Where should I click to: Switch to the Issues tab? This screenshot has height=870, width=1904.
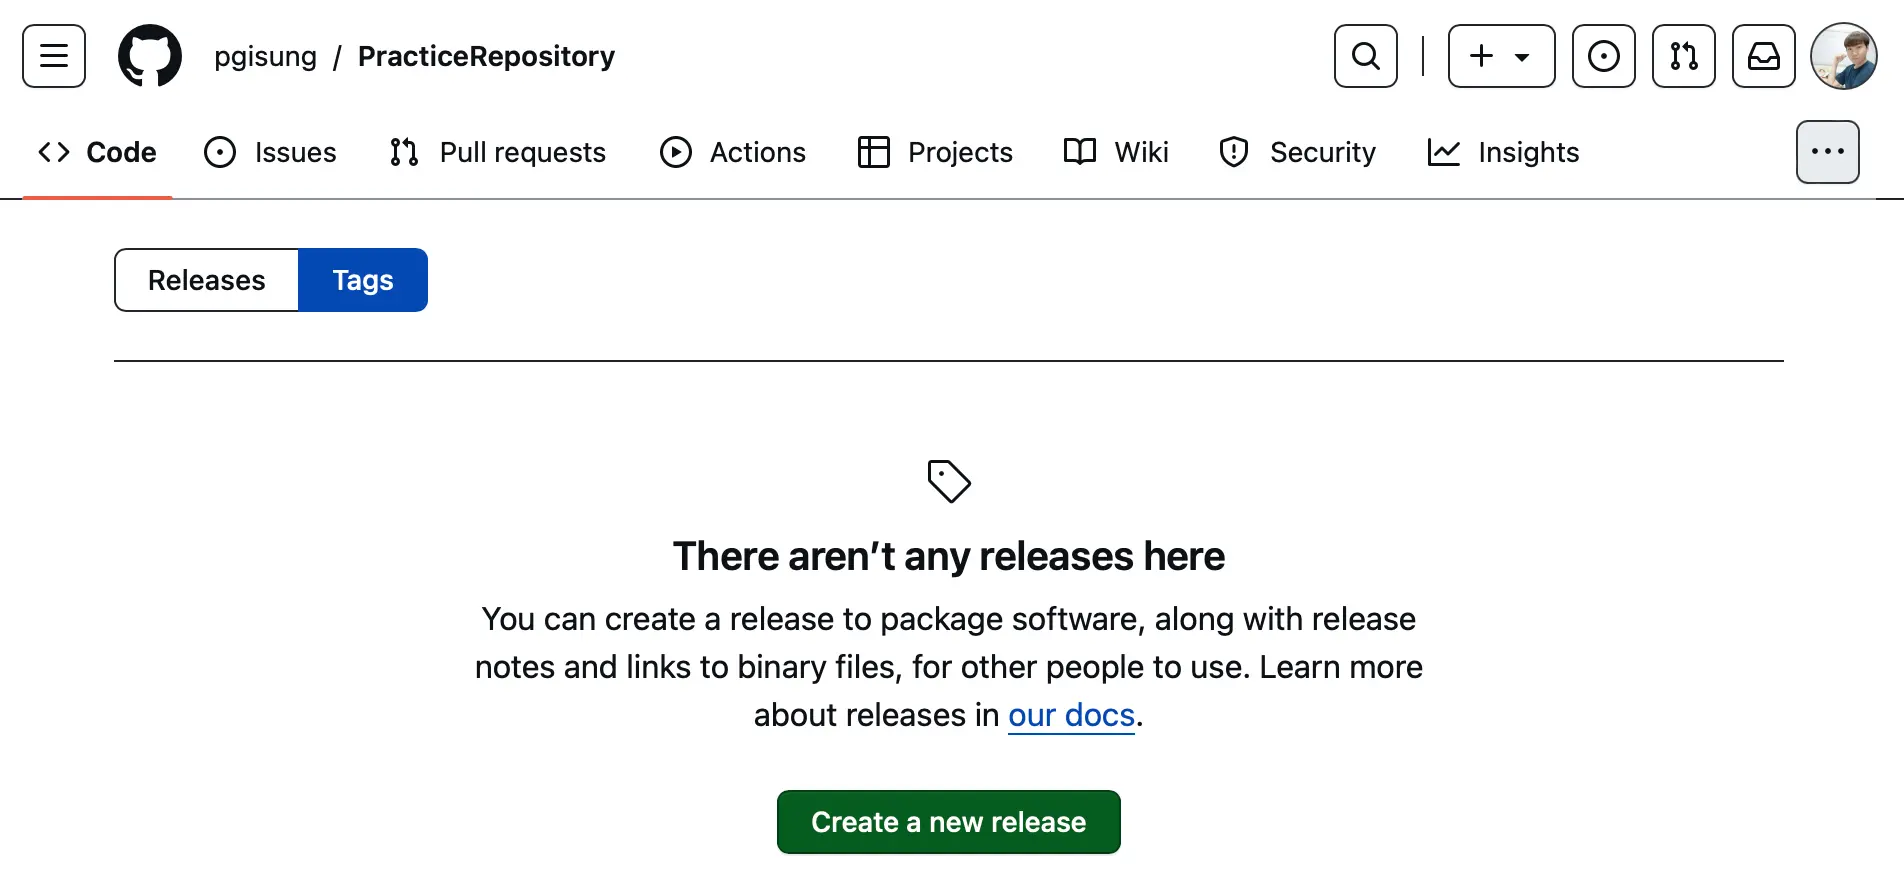[270, 152]
